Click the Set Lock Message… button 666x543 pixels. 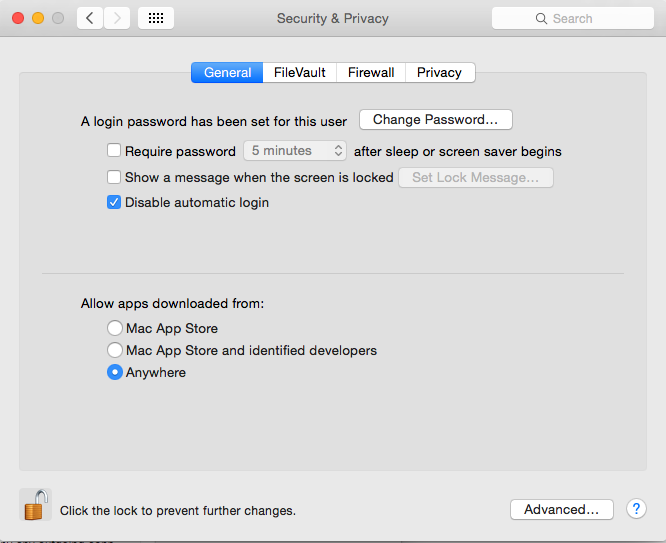click(x=476, y=177)
